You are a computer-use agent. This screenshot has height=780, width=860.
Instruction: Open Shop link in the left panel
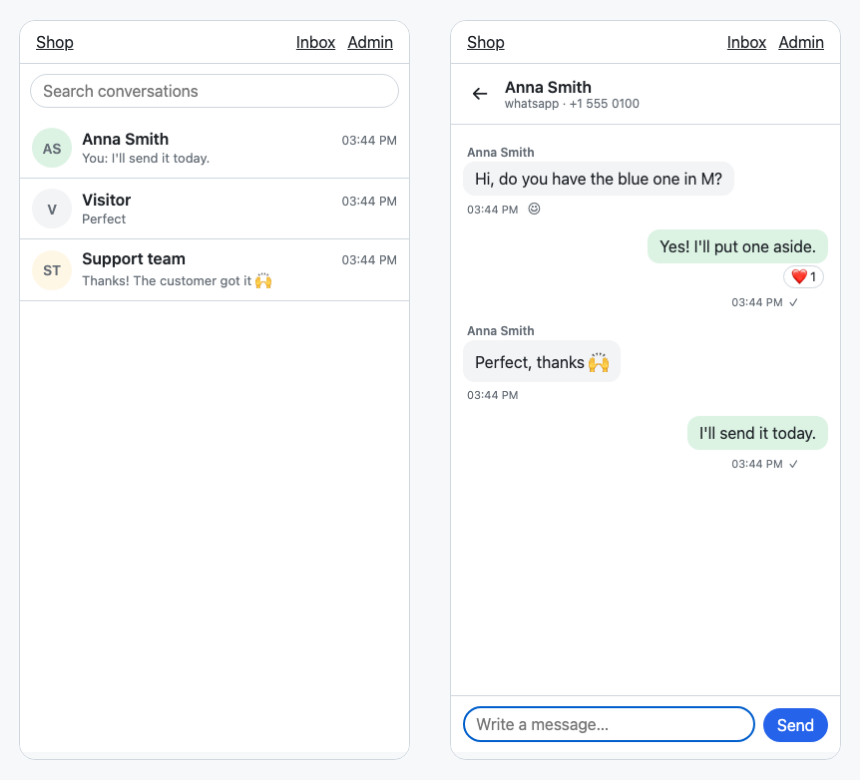point(55,42)
